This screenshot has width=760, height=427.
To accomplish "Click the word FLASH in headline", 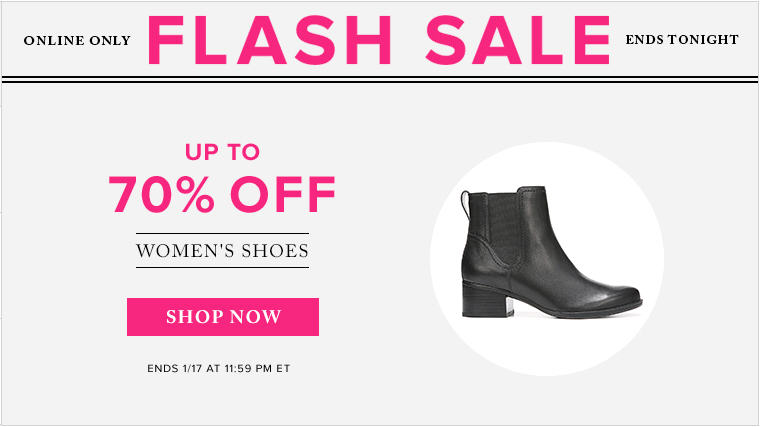I will coord(269,40).
